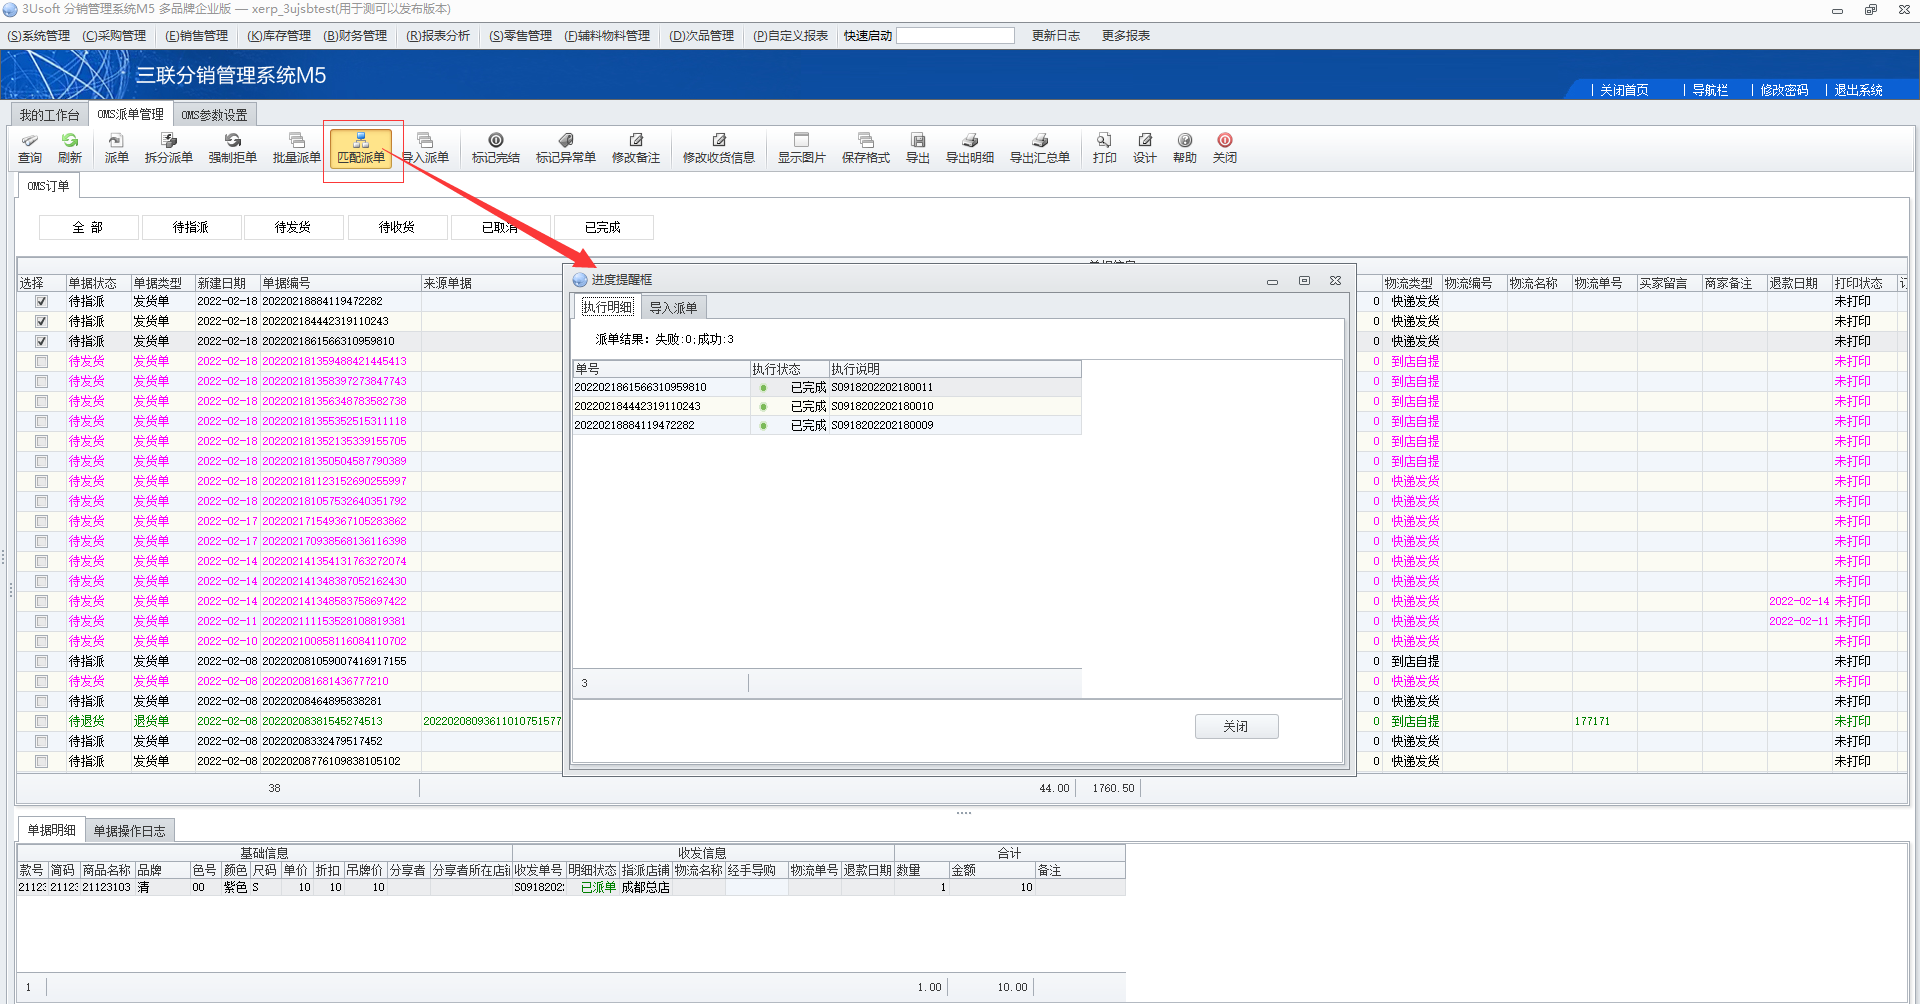The height and width of the screenshot is (1004, 1920).
Task: Click the 查询 toolbar icon
Action: pos(30,148)
